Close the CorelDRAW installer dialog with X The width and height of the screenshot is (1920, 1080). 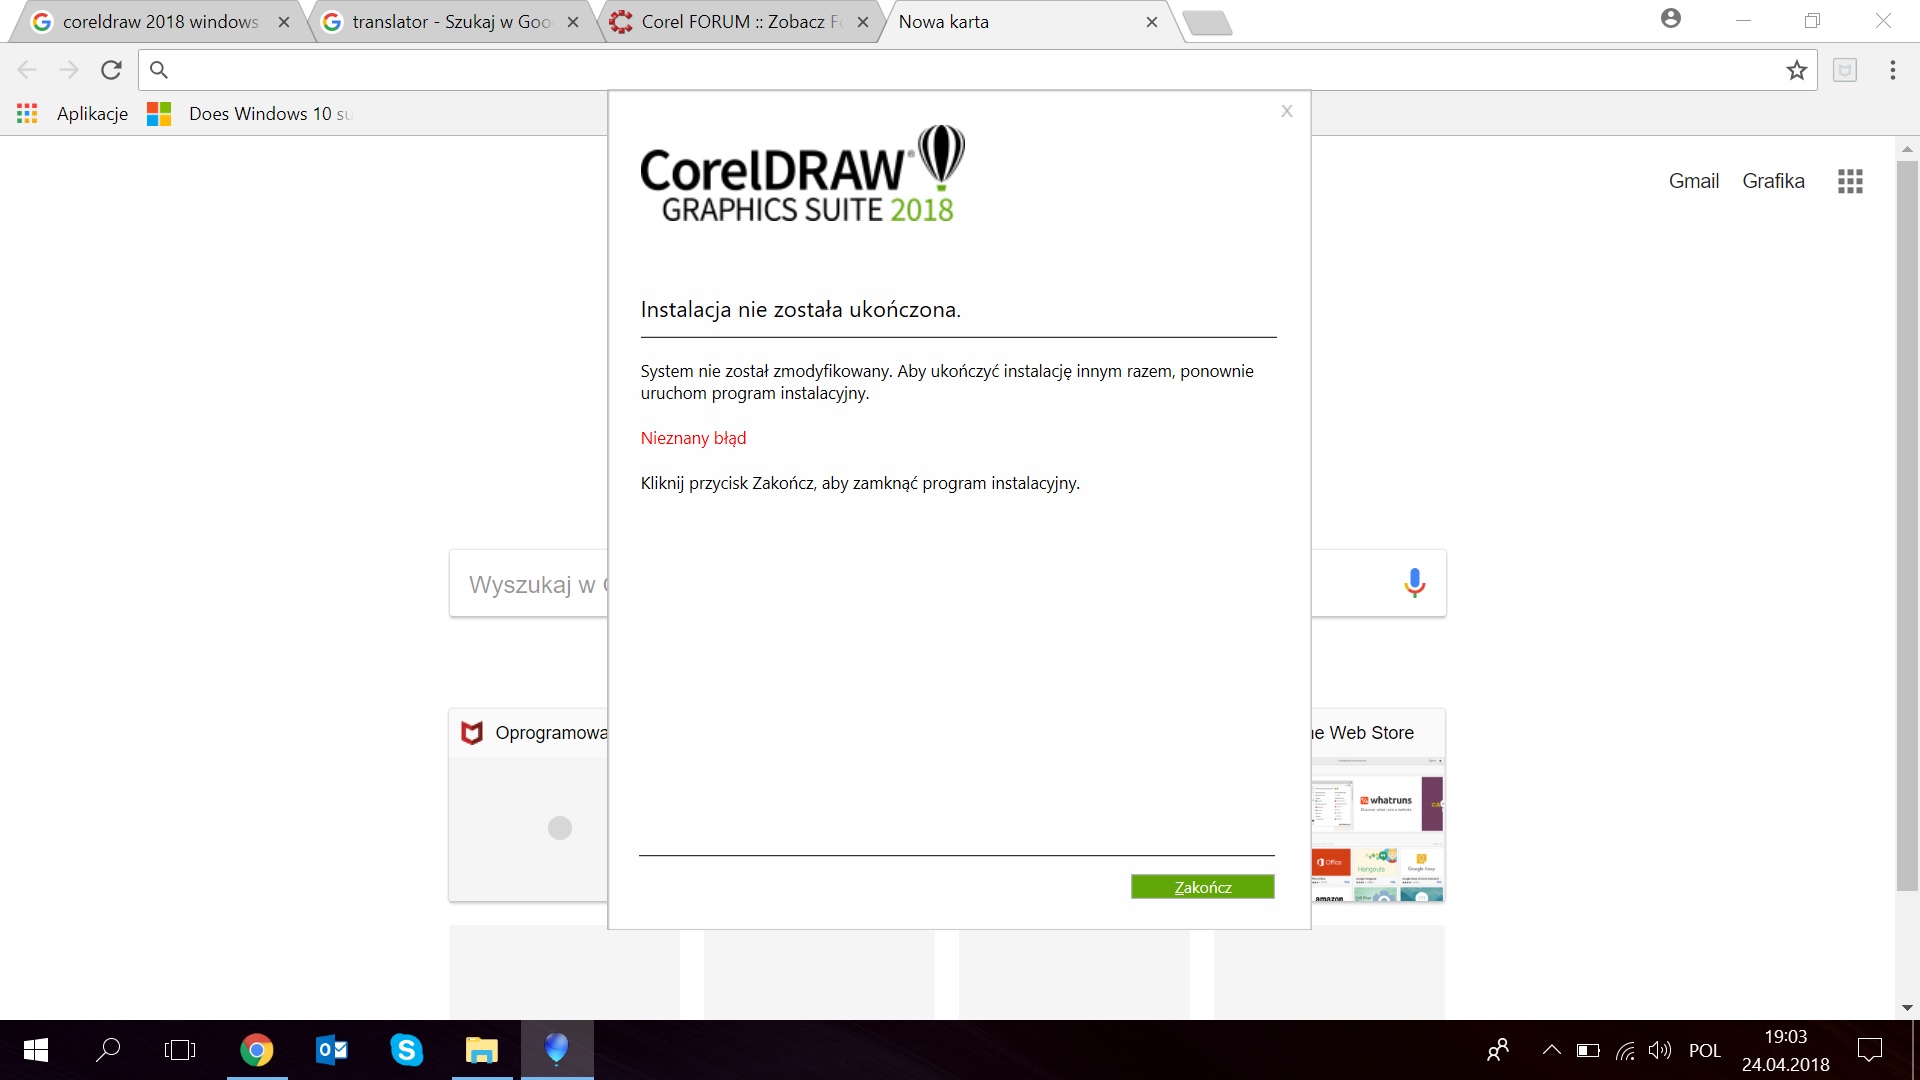coord(1287,111)
